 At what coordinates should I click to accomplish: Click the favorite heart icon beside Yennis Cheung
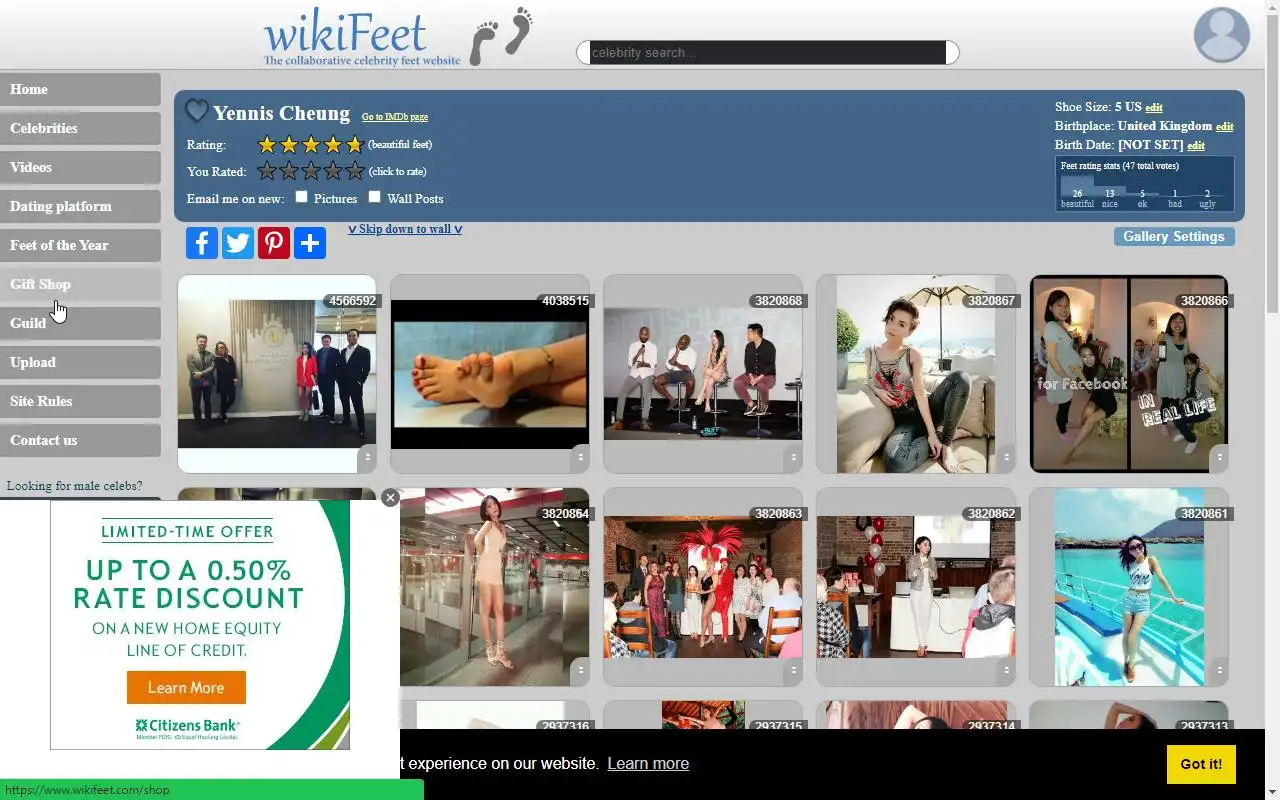197,111
